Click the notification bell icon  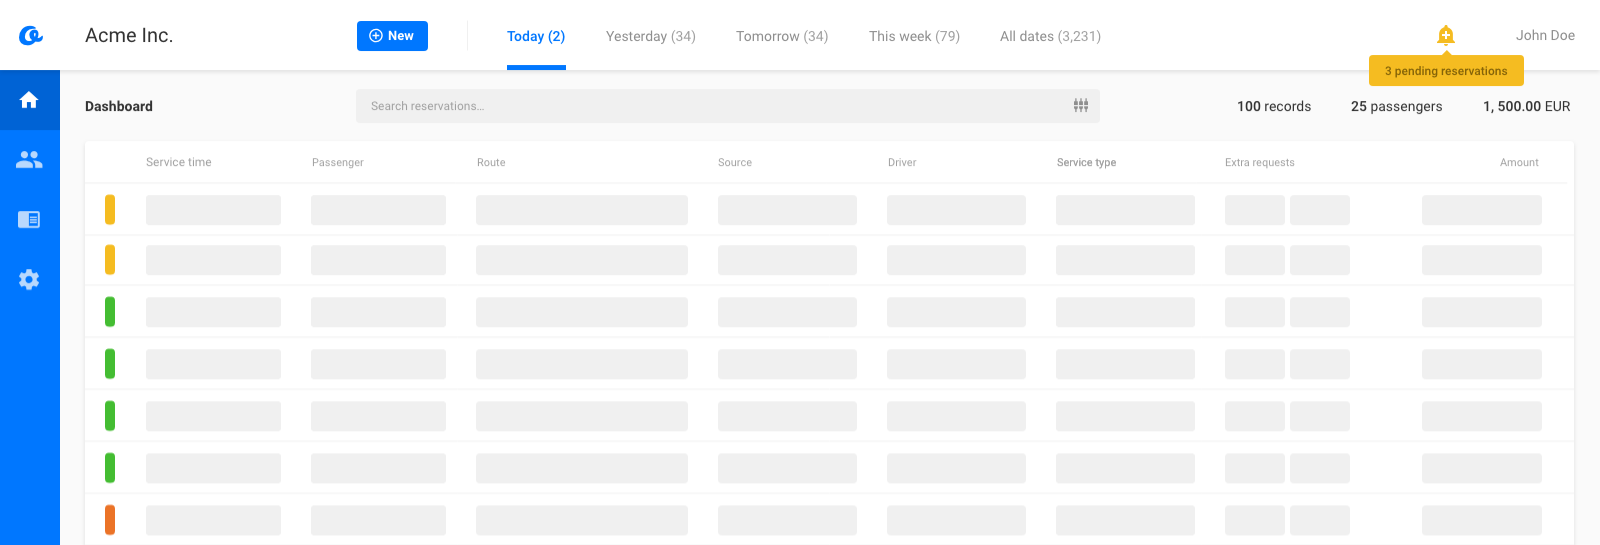(1446, 36)
